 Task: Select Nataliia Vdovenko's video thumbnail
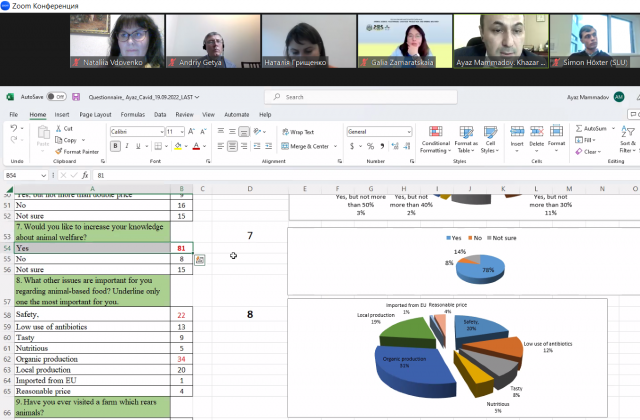click(x=117, y=41)
